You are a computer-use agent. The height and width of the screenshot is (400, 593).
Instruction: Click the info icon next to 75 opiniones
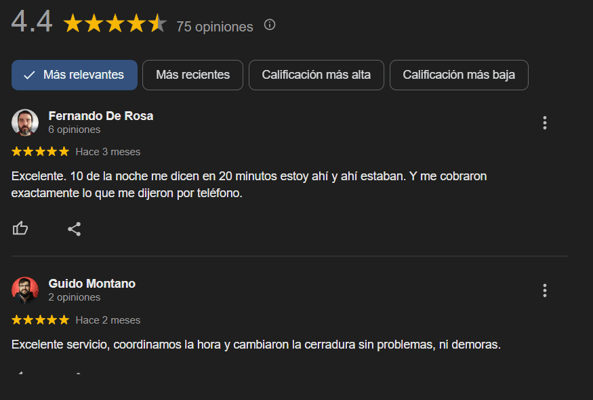pyautogui.click(x=269, y=25)
